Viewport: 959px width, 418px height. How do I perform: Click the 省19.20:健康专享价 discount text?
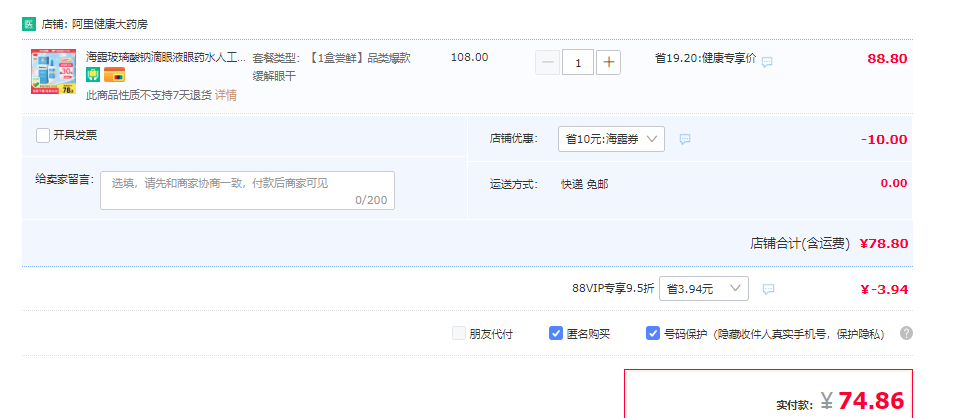click(705, 58)
